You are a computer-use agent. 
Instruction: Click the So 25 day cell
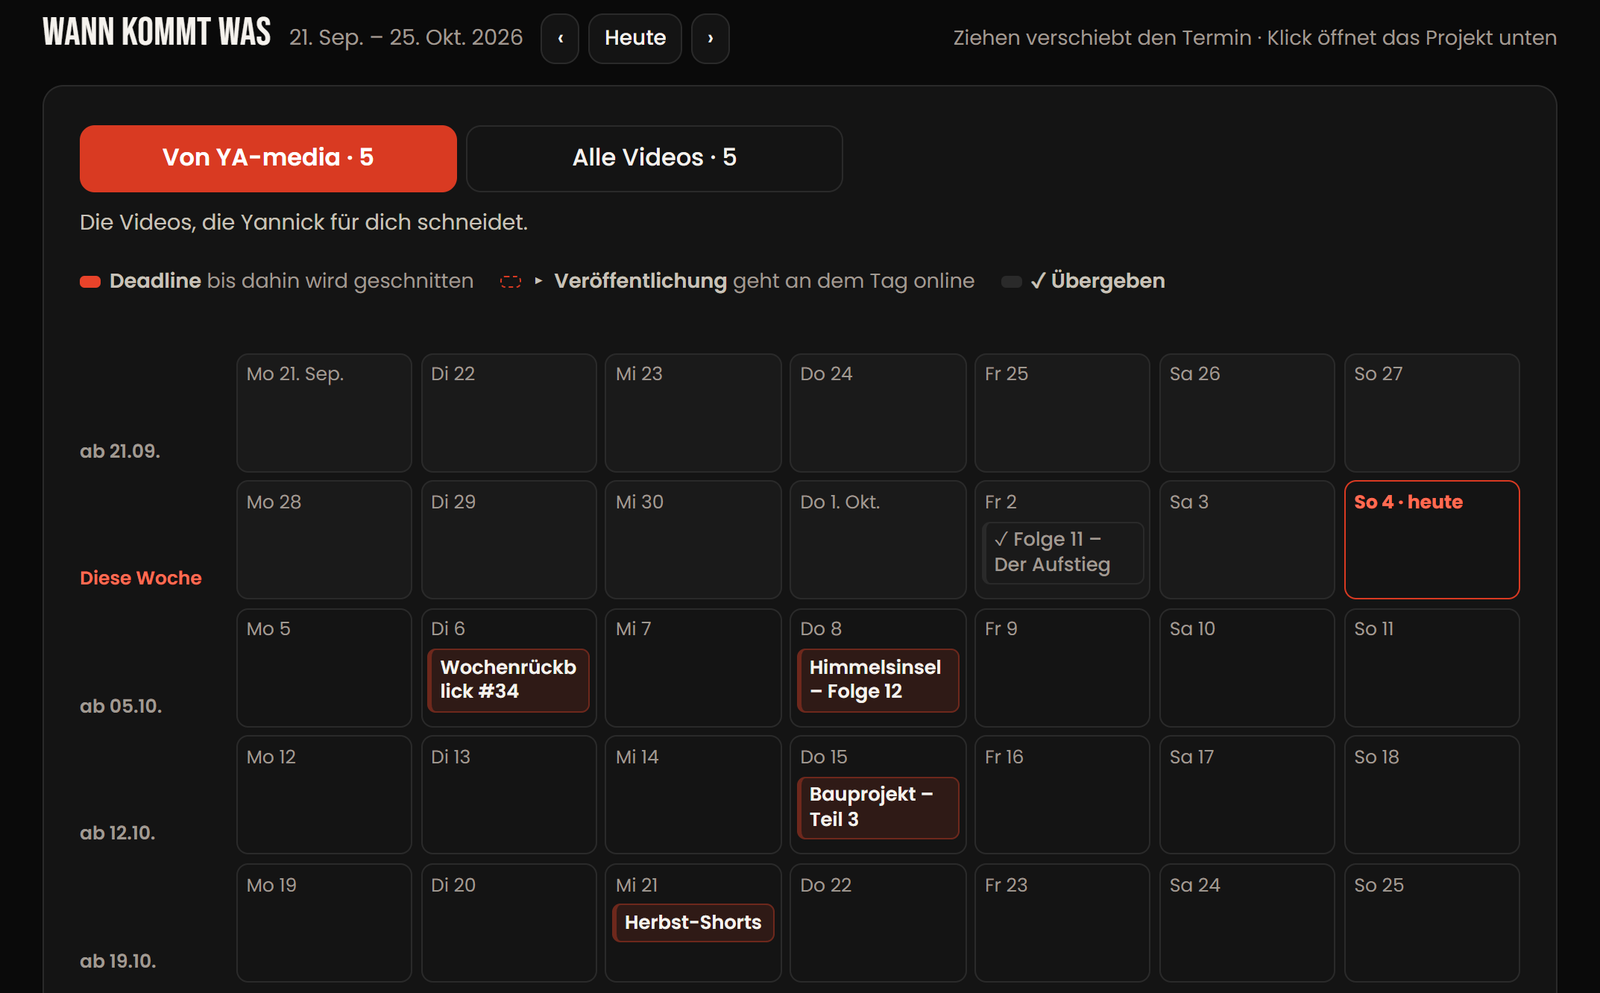pos(1432,923)
